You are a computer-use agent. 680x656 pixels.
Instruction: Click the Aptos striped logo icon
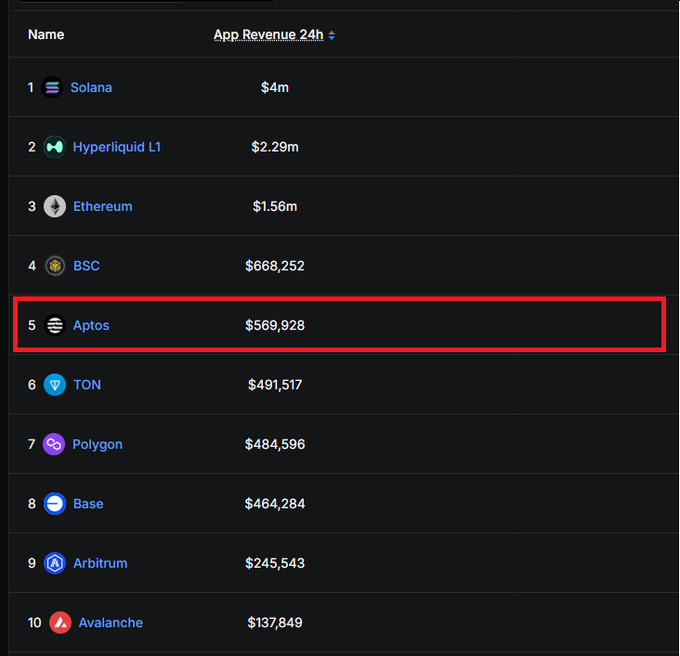(55, 326)
